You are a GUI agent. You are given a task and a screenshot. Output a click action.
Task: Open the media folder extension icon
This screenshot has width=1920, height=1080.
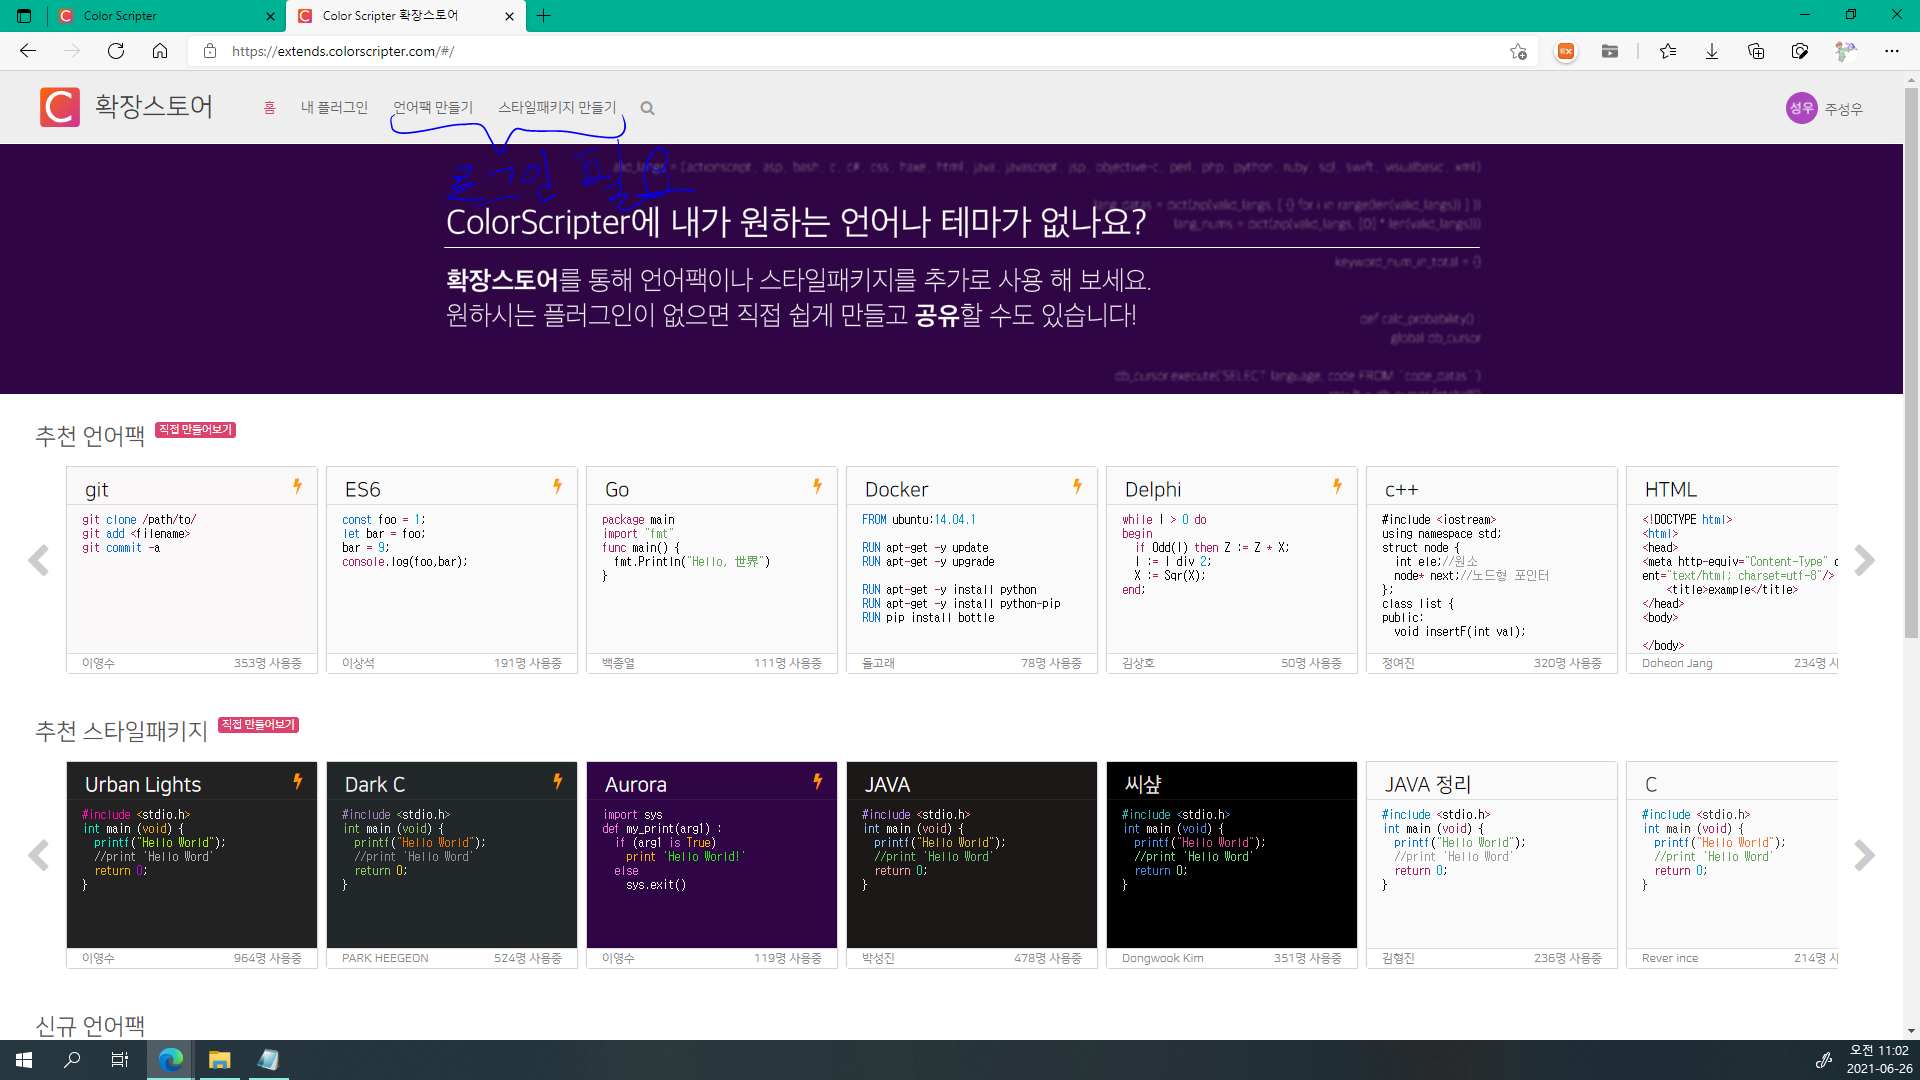click(x=1610, y=51)
